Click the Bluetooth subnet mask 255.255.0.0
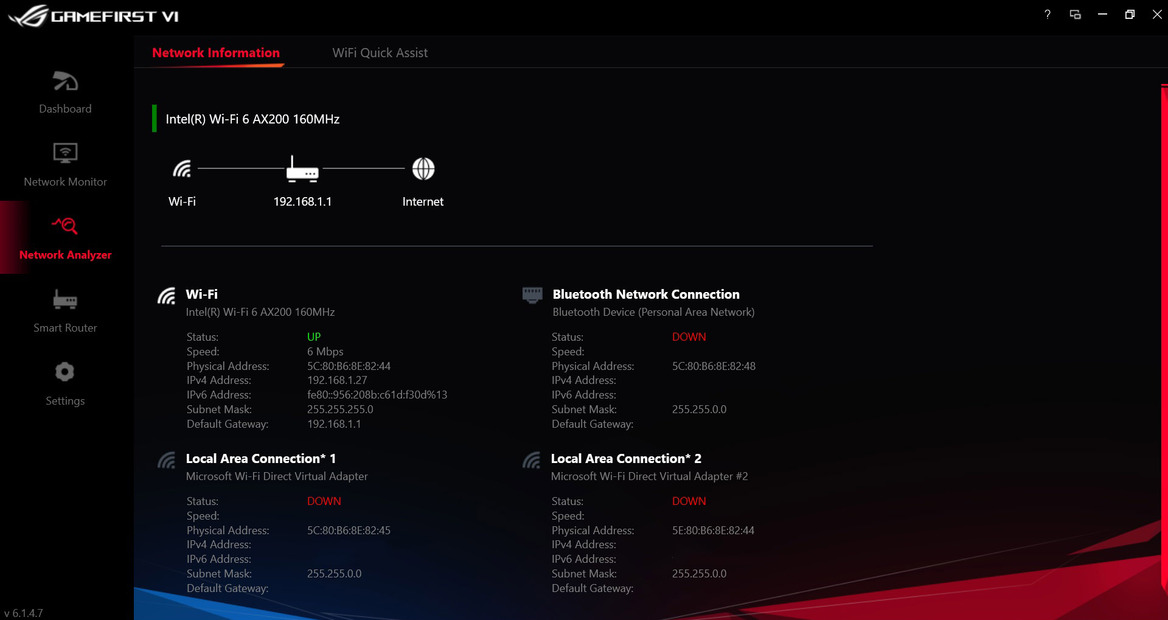Viewport: 1168px width, 620px height. point(699,410)
